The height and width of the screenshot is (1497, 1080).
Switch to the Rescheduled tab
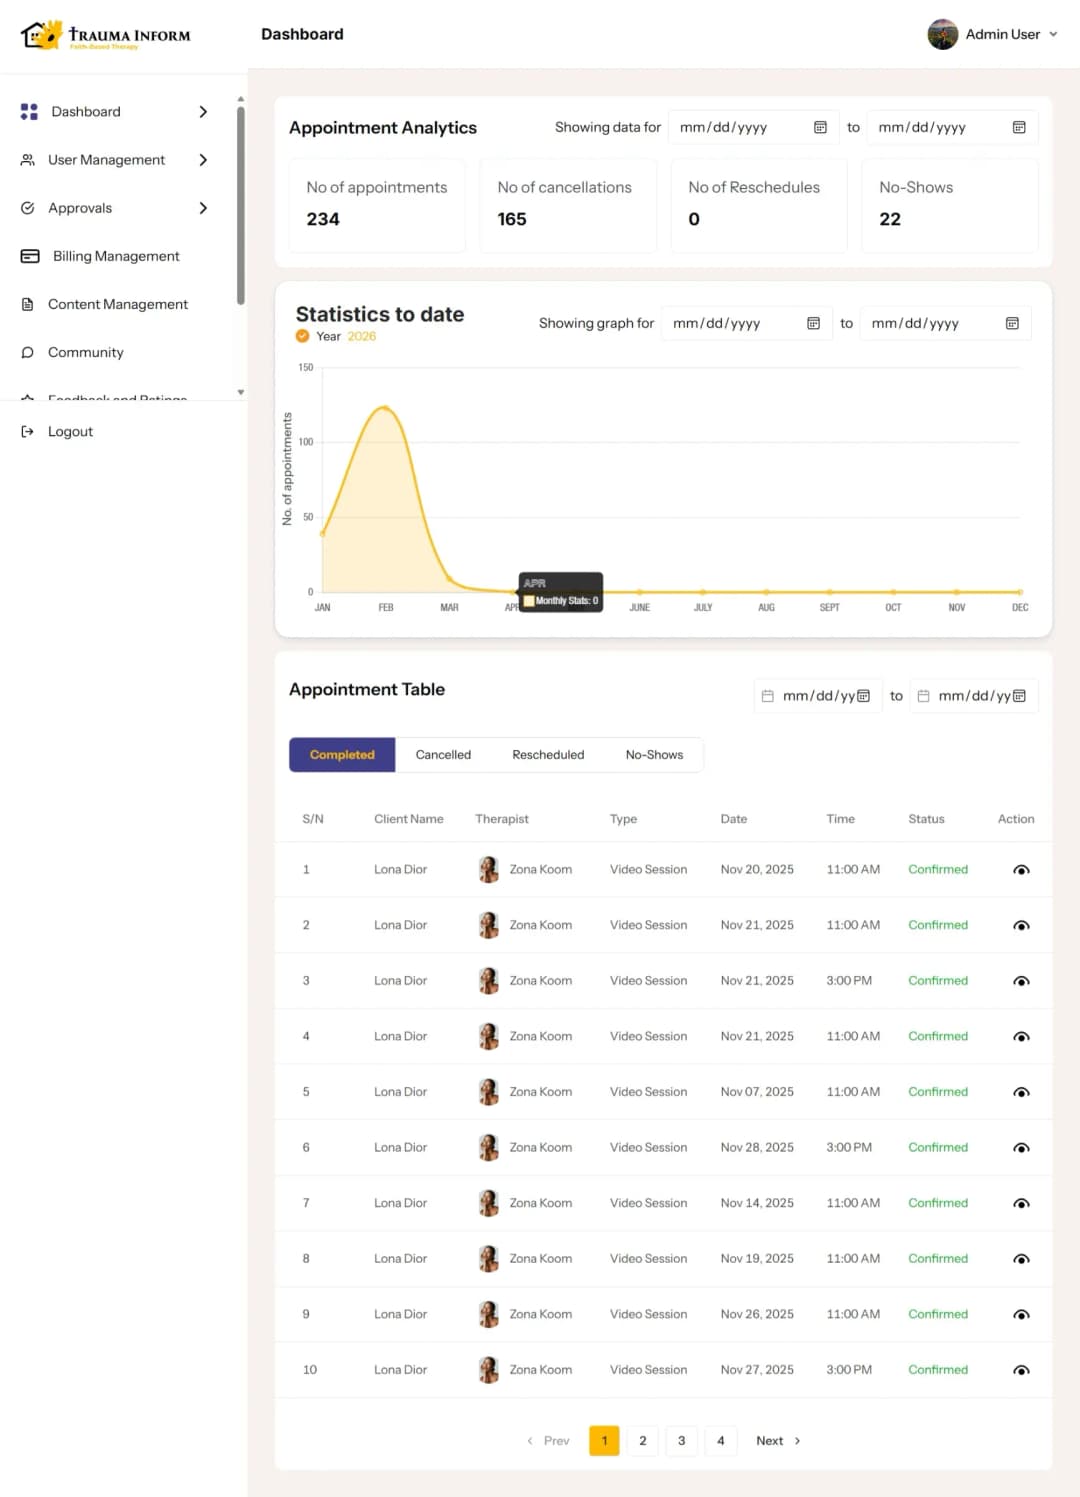pyautogui.click(x=548, y=755)
